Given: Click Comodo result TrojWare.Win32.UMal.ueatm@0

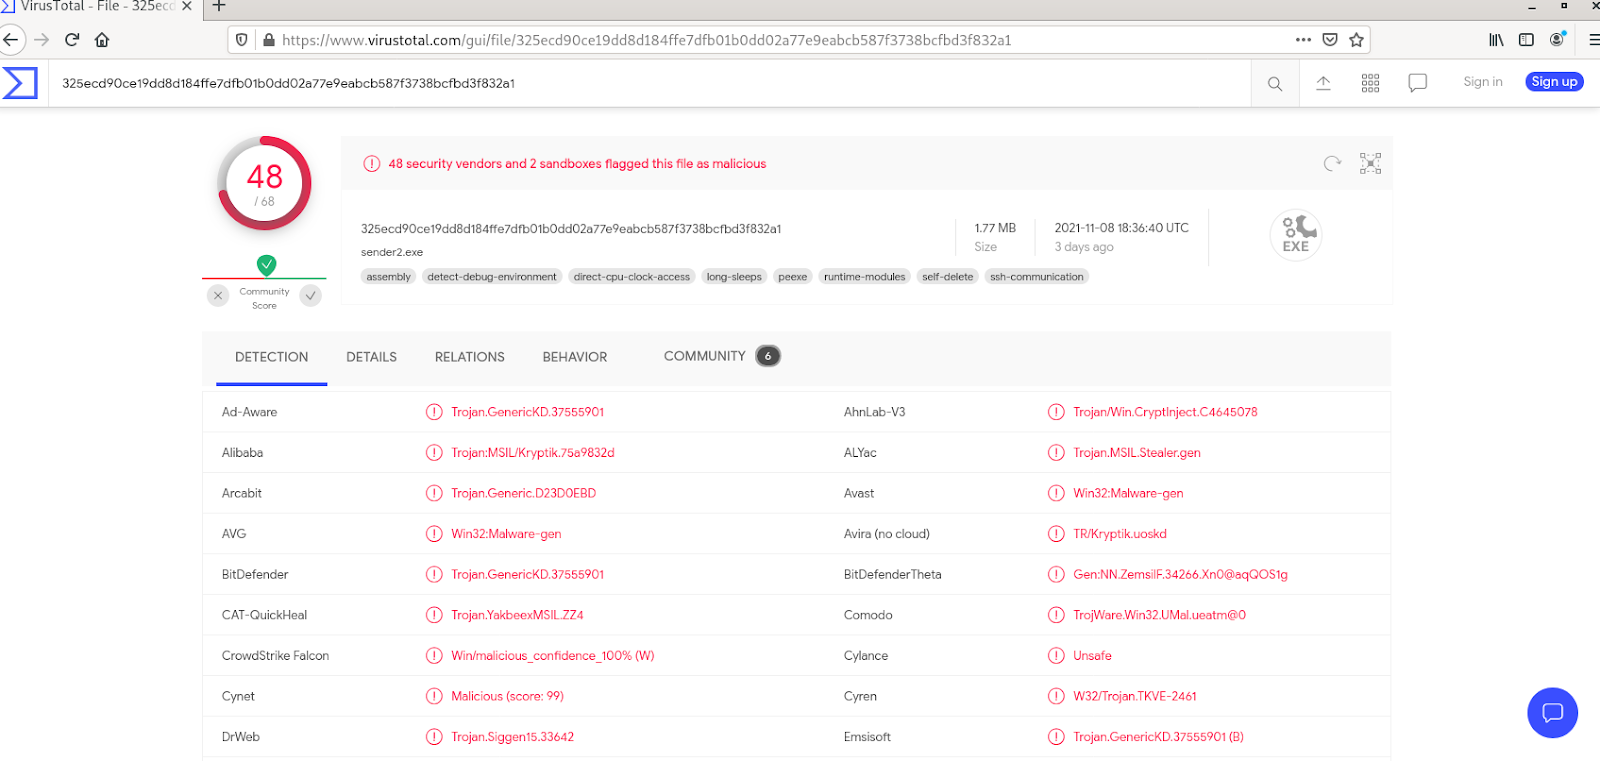Looking at the screenshot, I should click(x=1160, y=615).
